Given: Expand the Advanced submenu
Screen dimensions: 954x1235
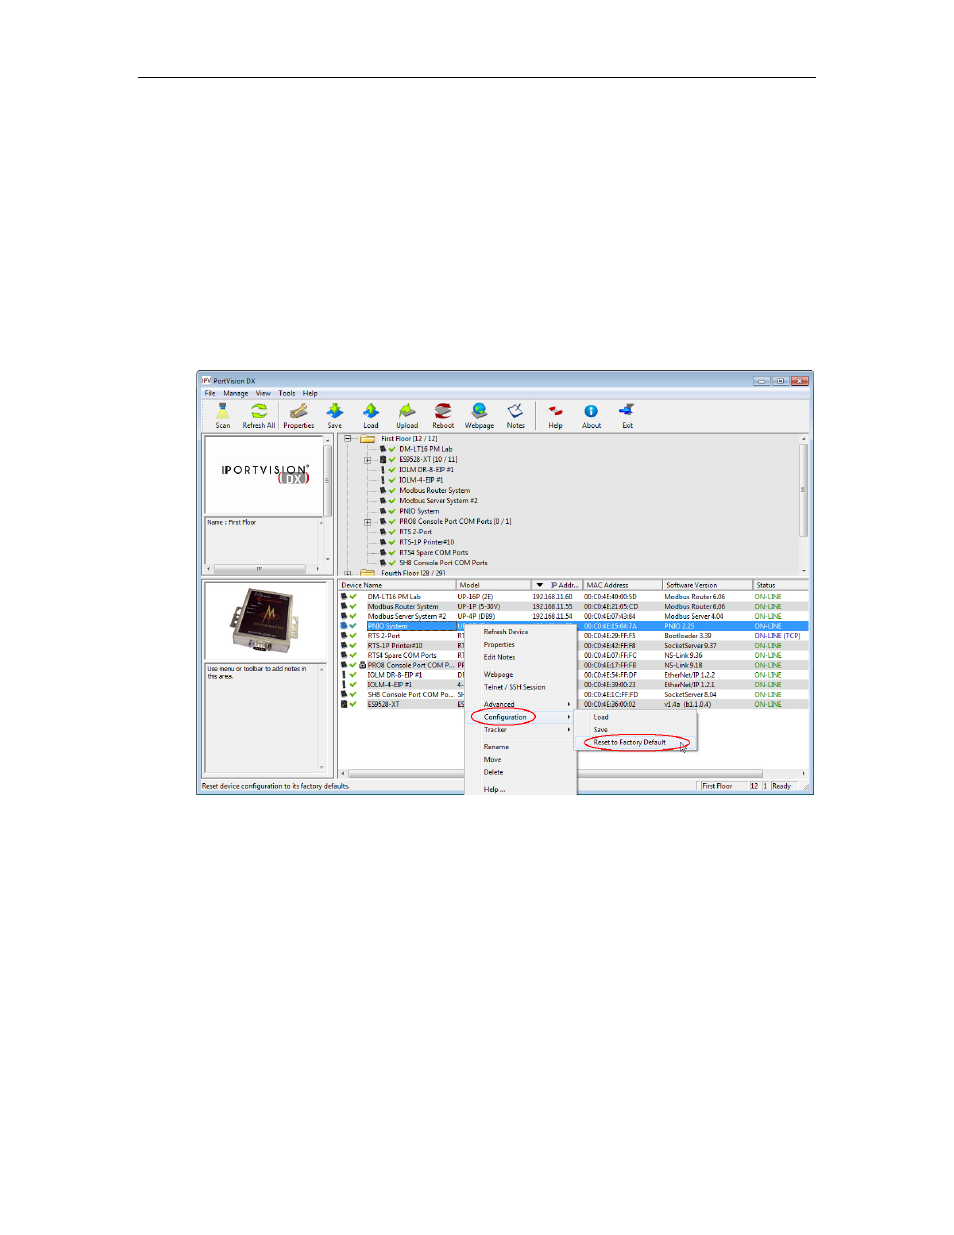Looking at the screenshot, I should pos(521,704).
